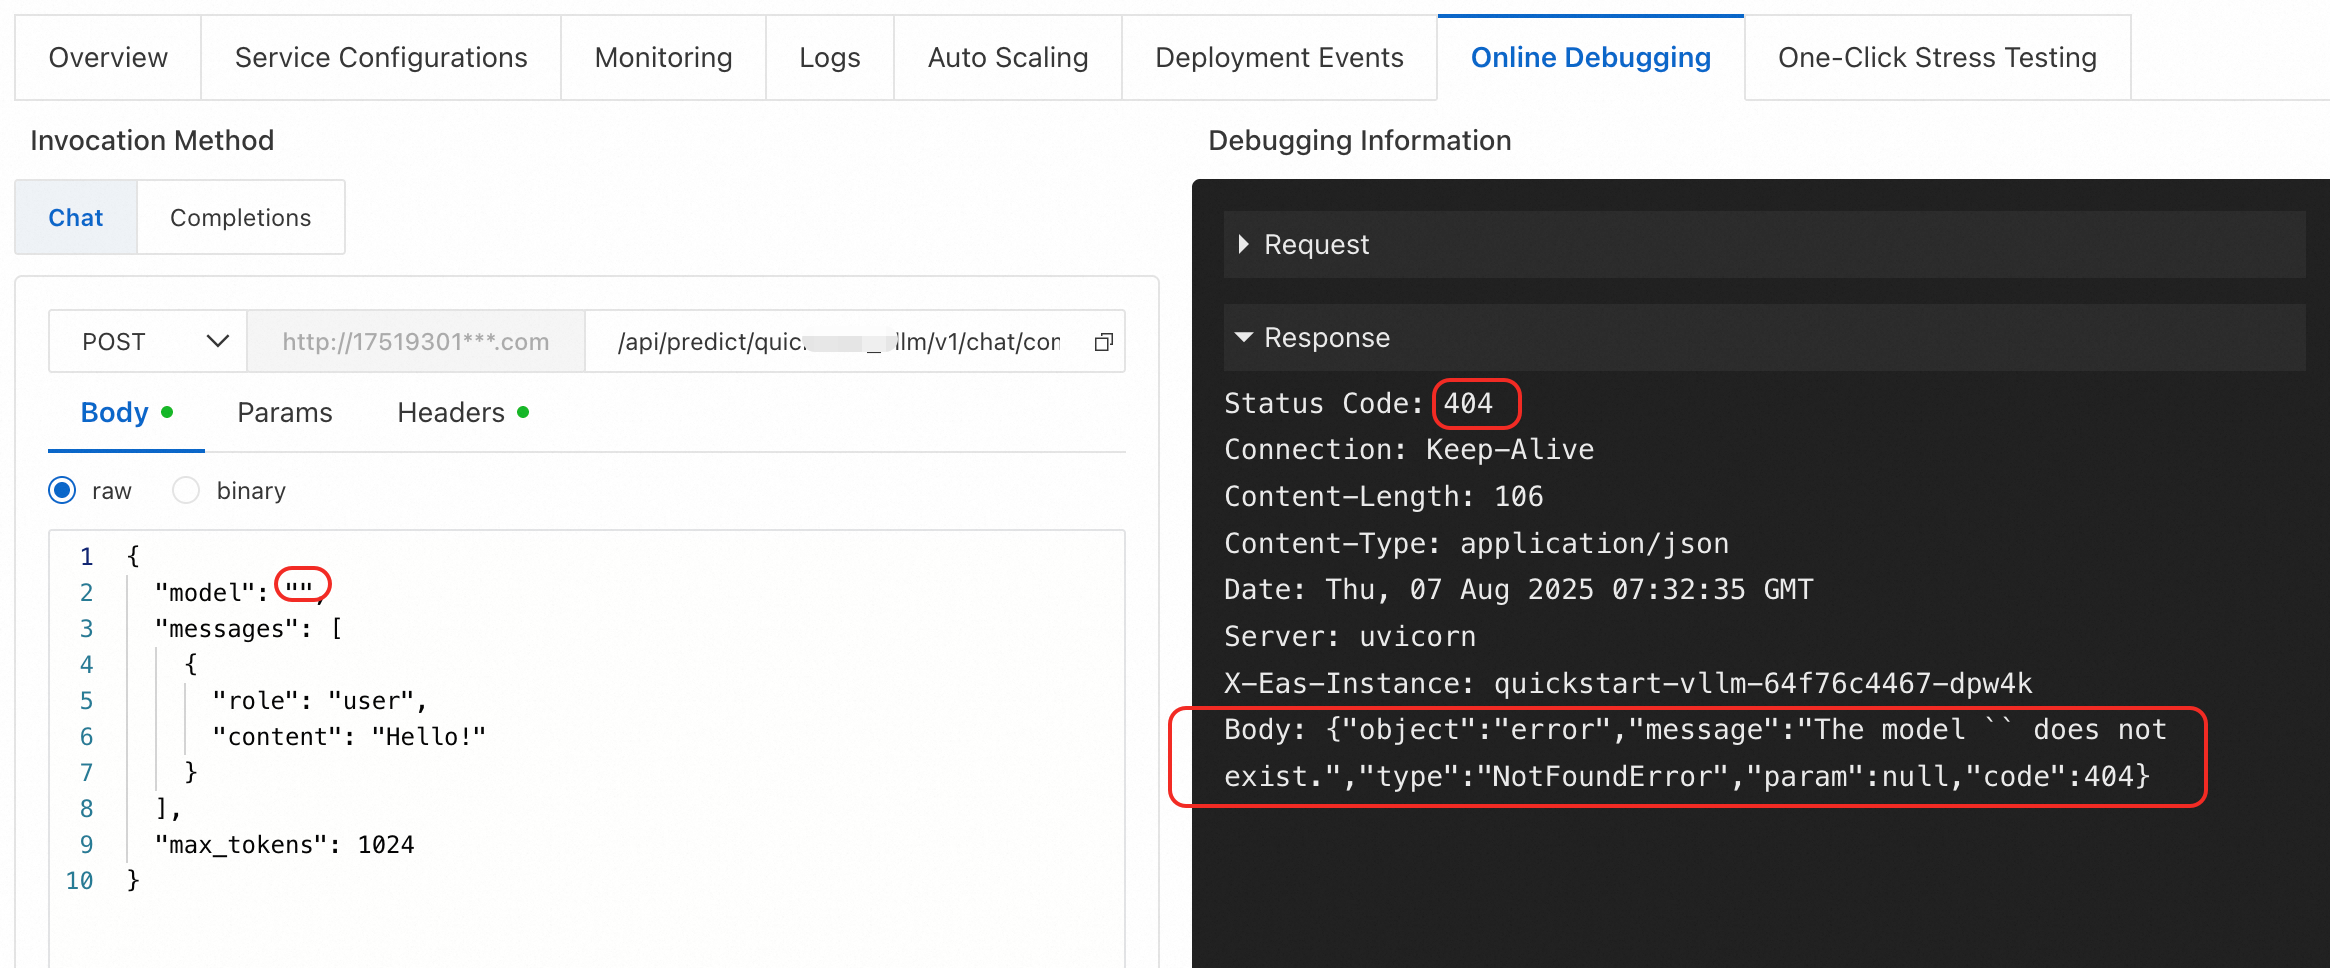Image resolution: width=2330 pixels, height=968 pixels.
Task: Switch to the Completions invocation method
Action: pyautogui.click(x=240, y=218)
